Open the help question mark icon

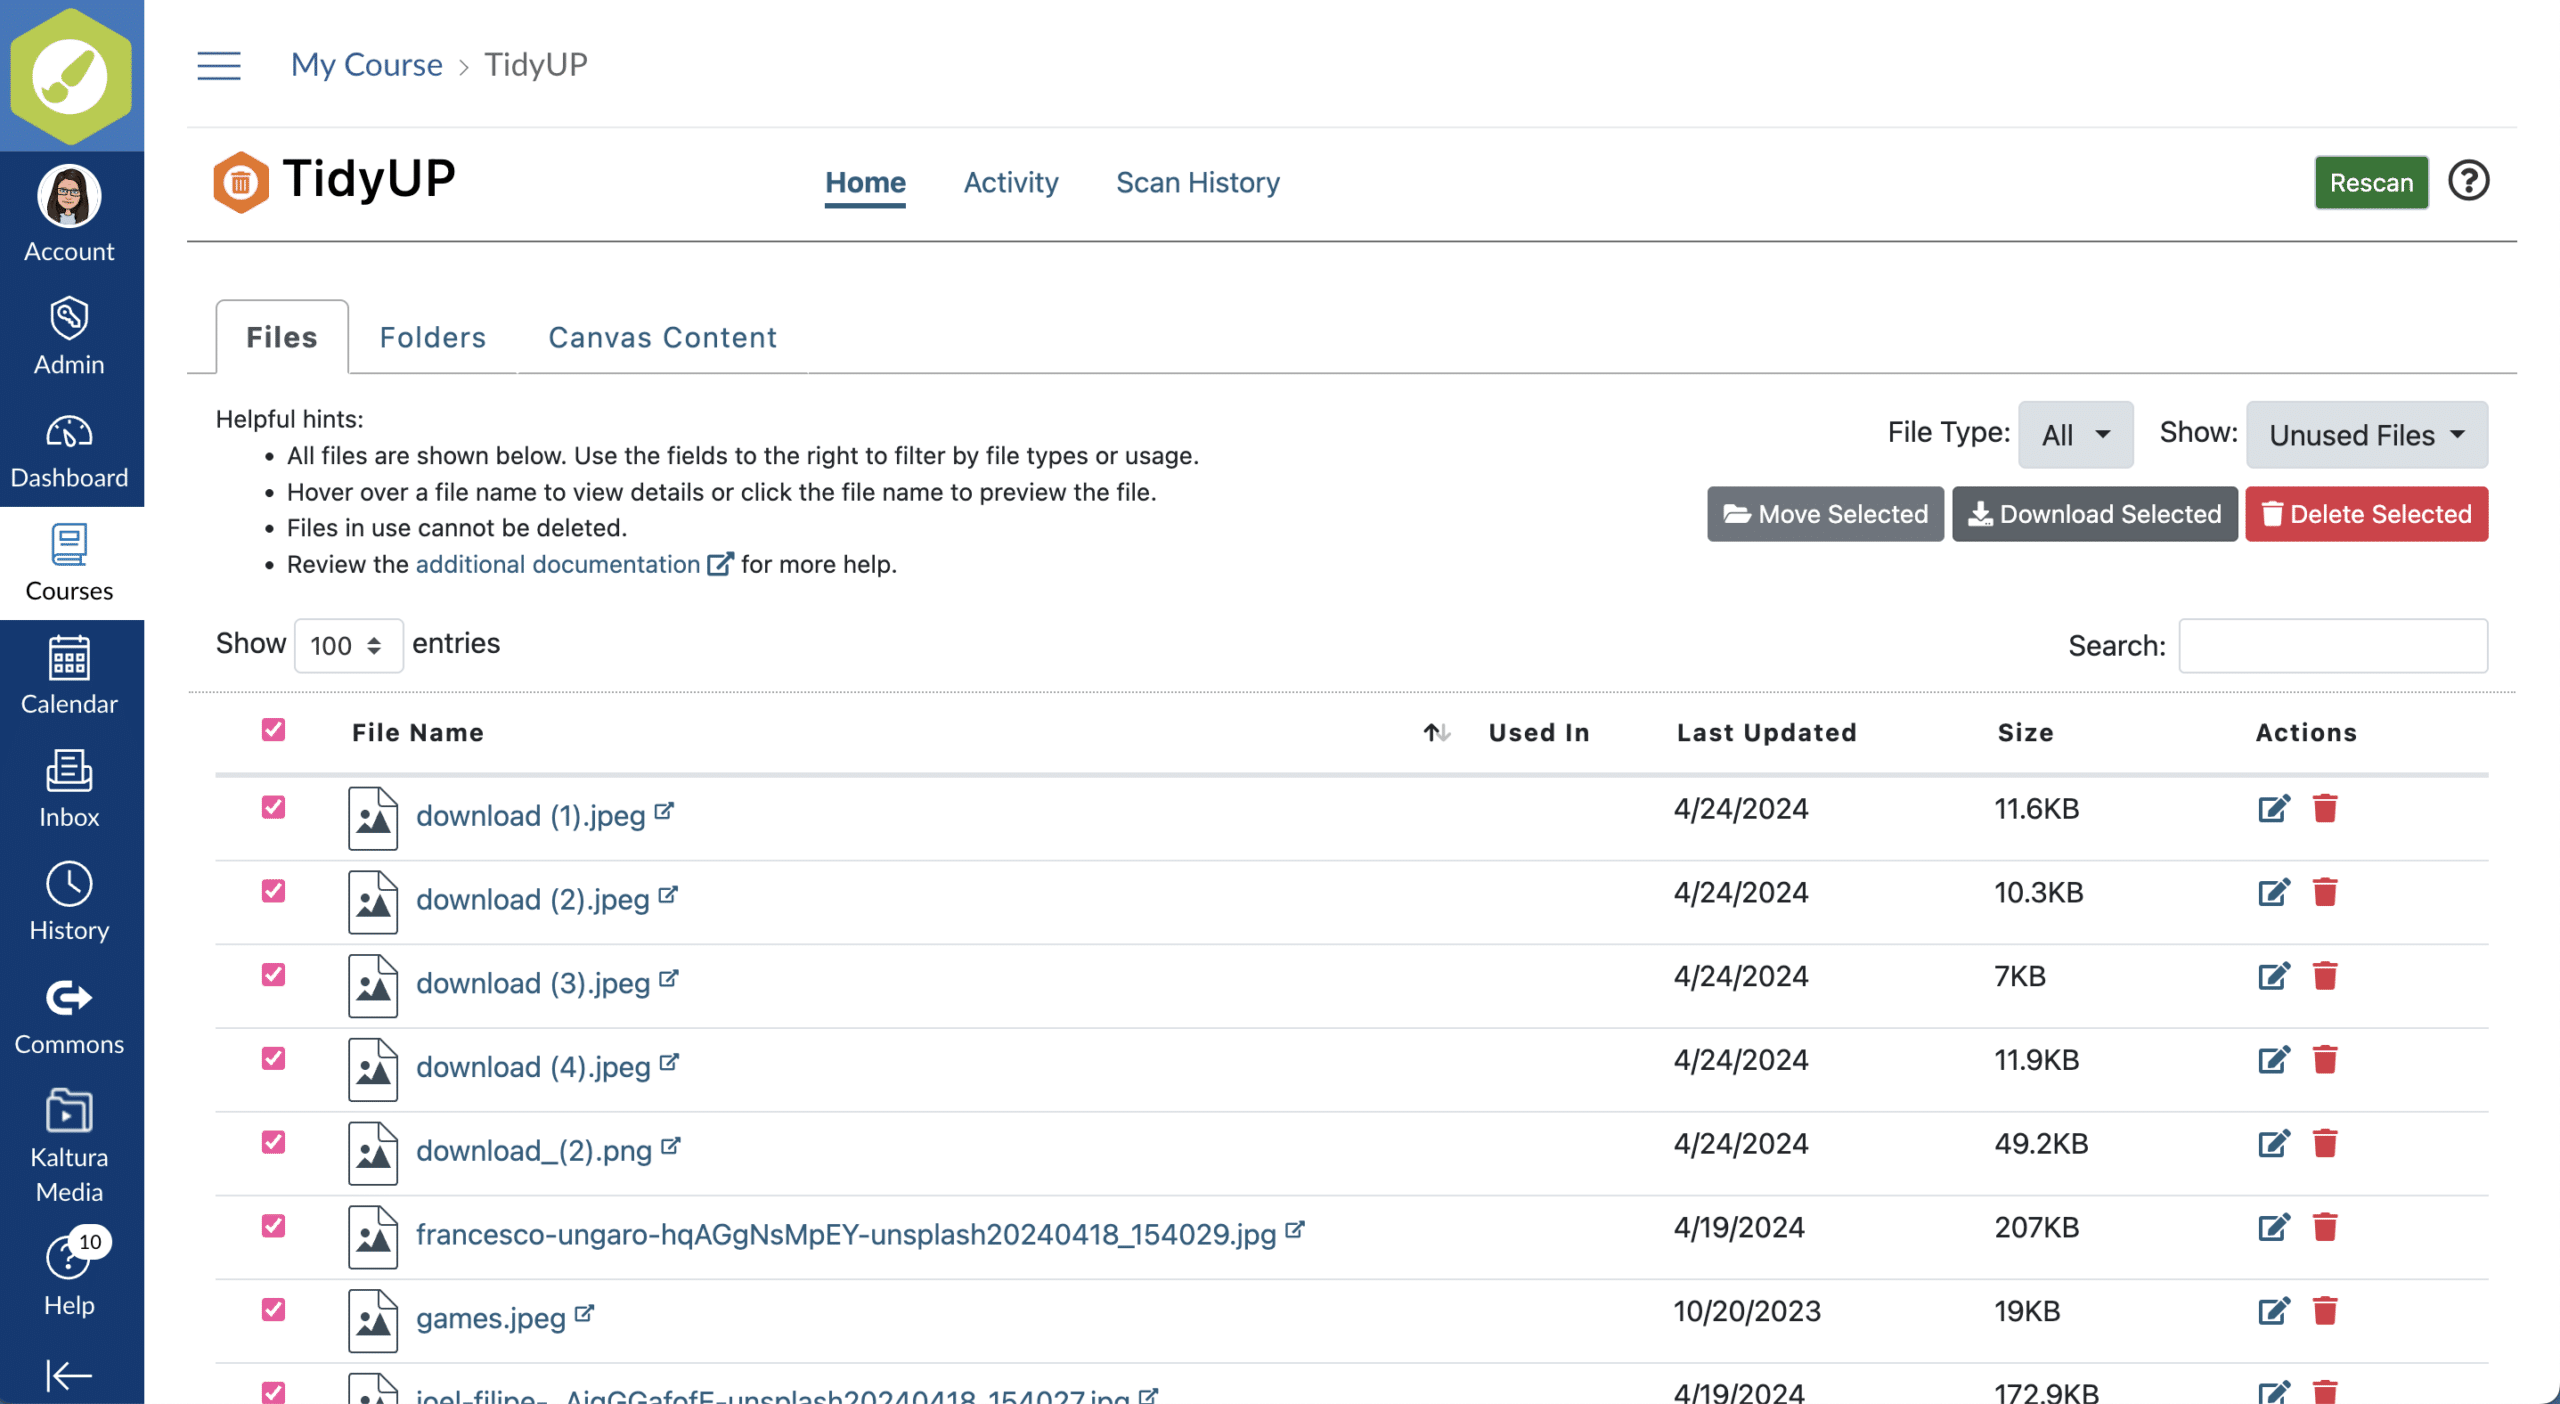point(2467,182)
